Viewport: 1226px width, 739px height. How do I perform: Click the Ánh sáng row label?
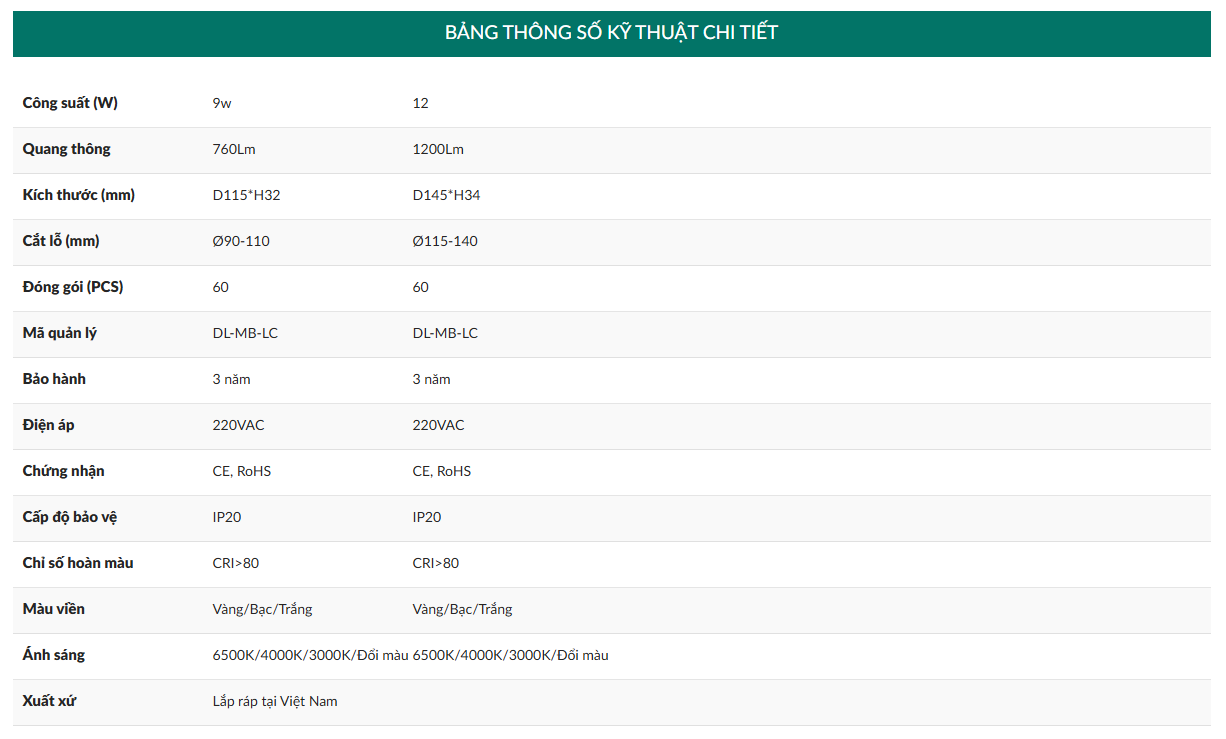(x=54, y=655)
